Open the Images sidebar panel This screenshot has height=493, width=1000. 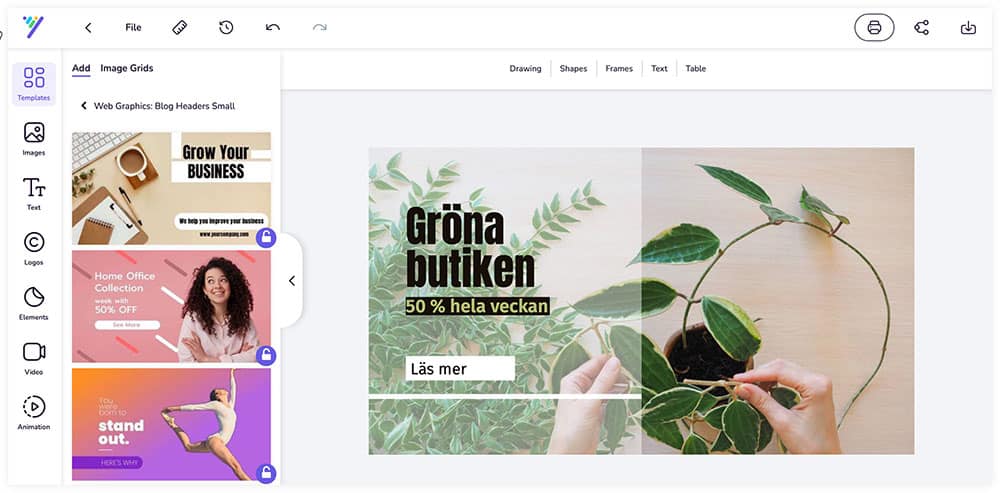click(34, 138)
